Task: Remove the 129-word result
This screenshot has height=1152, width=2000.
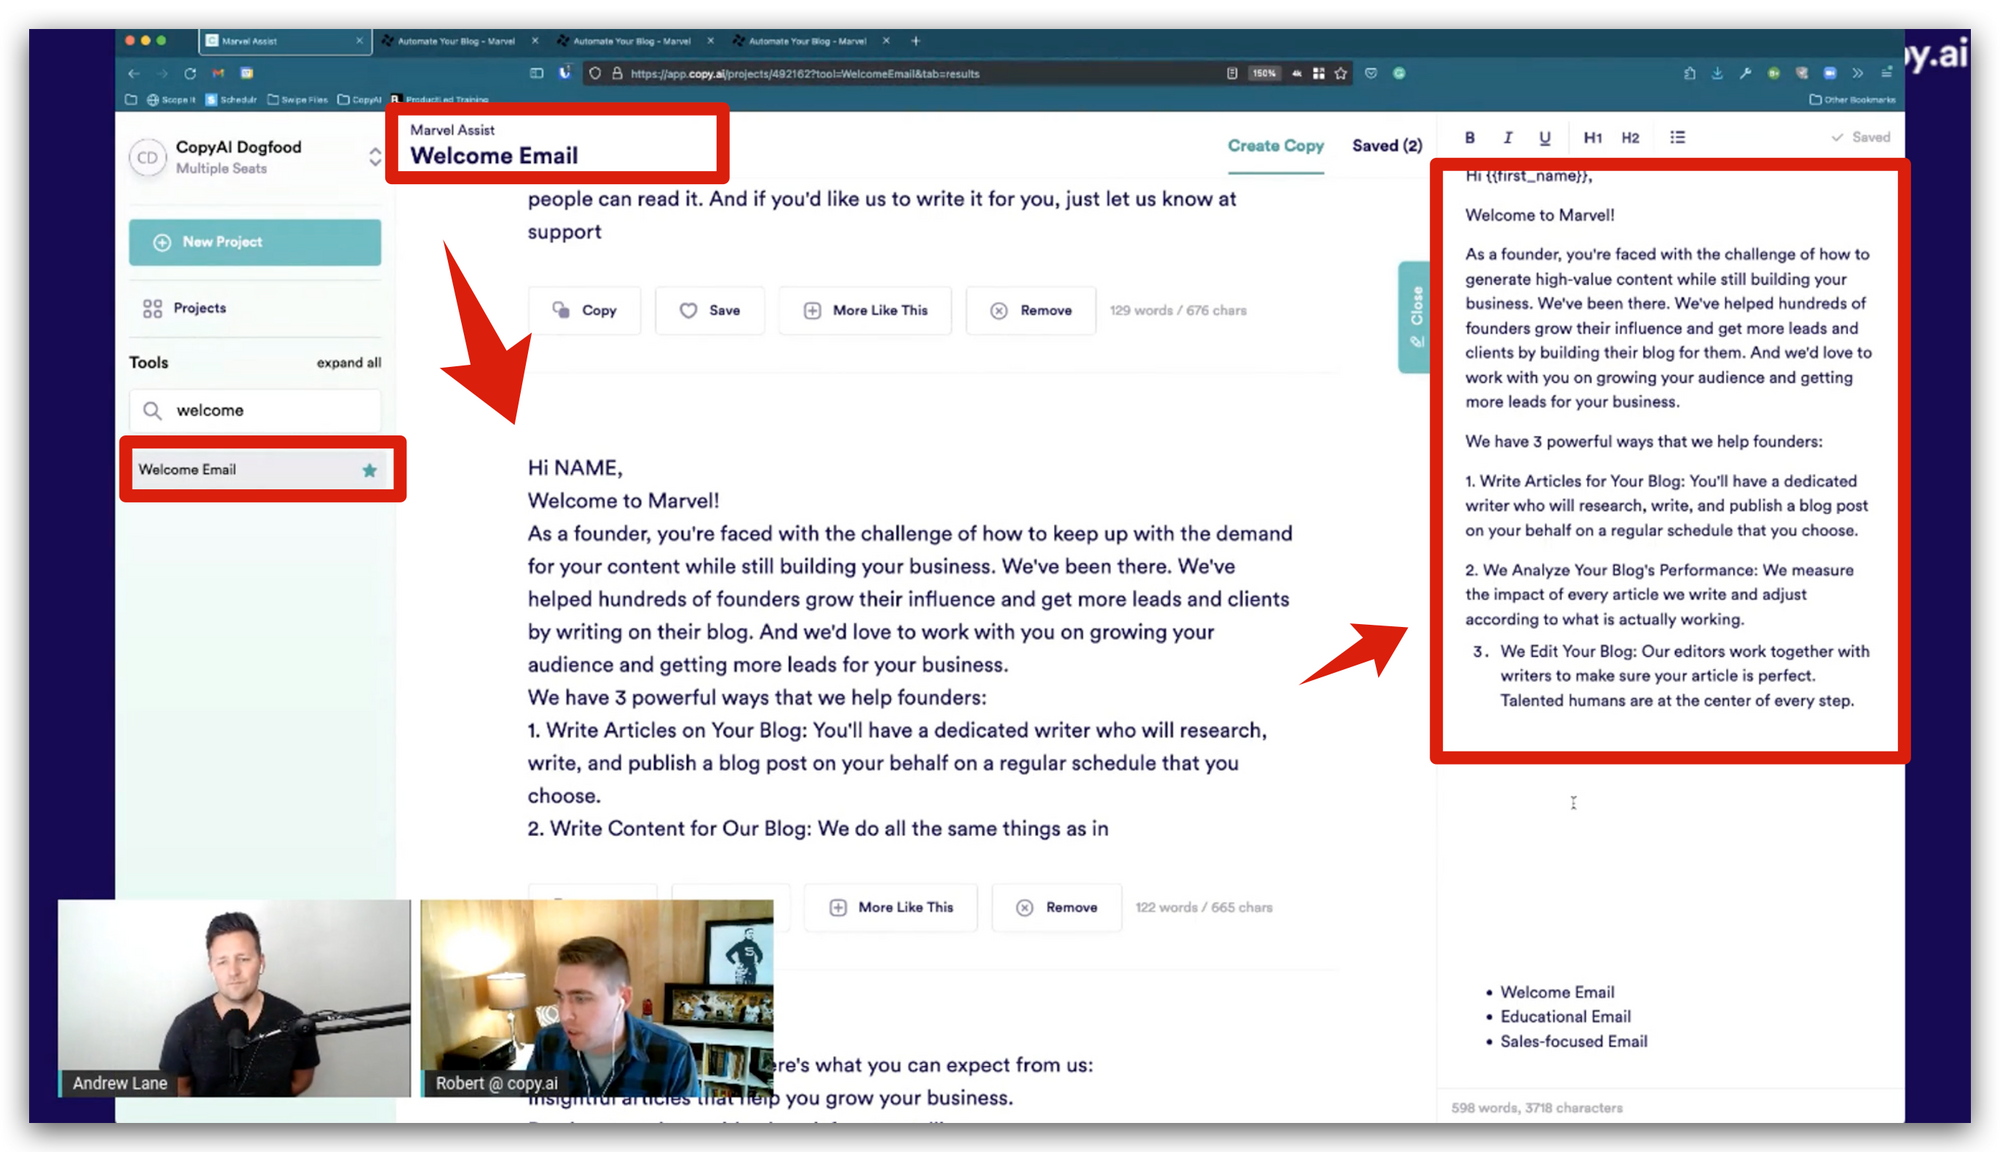Action: [1031, 311]
